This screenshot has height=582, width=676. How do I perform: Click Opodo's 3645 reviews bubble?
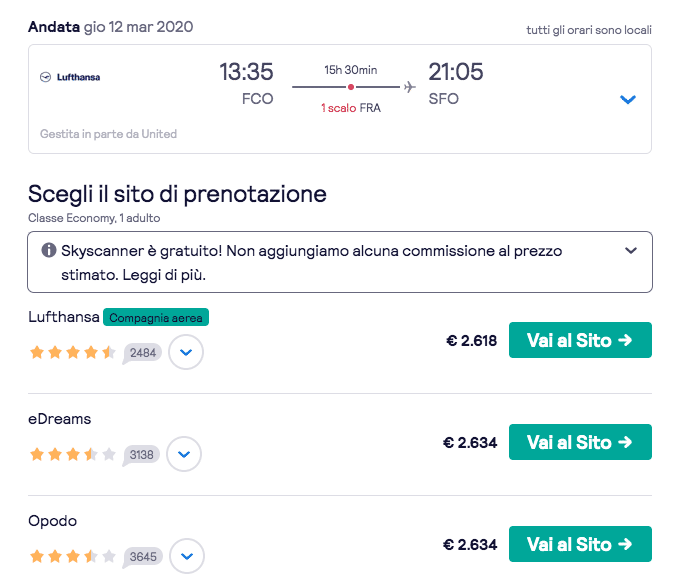[x=143, y=556]
